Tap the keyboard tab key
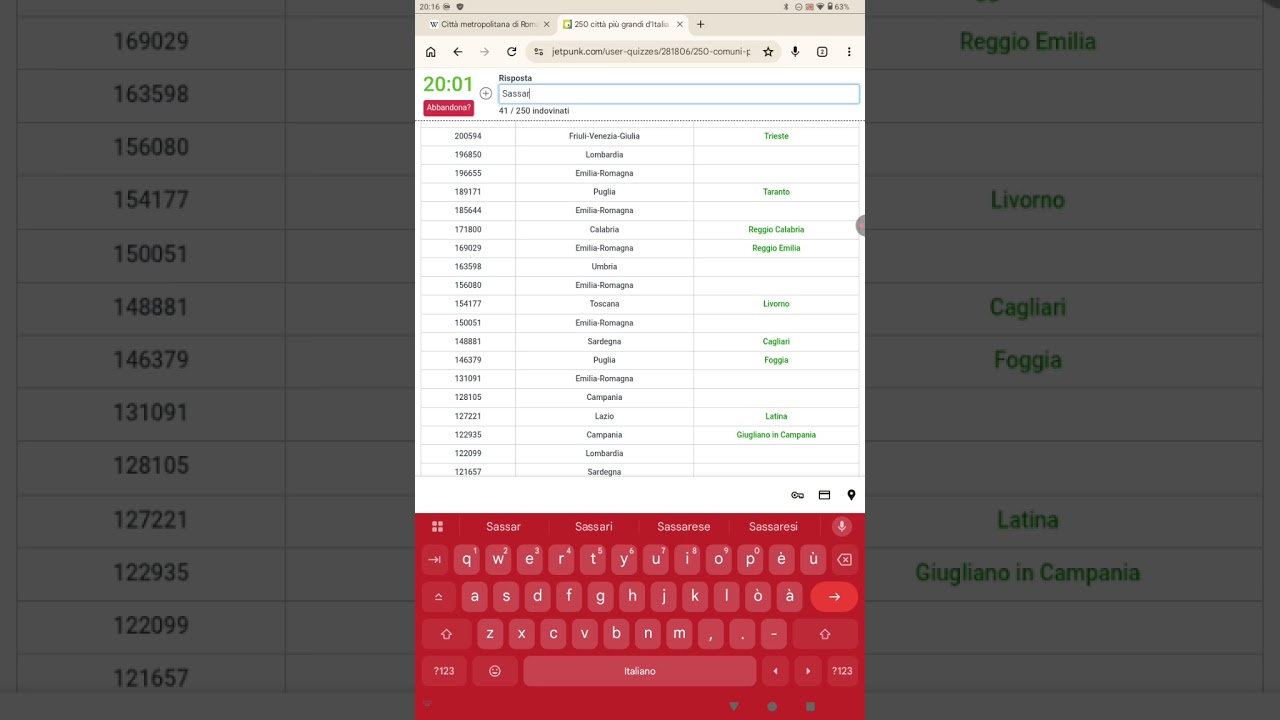Image resolution: width=1280 pixels, height=720 pixels. coord(434,560)
